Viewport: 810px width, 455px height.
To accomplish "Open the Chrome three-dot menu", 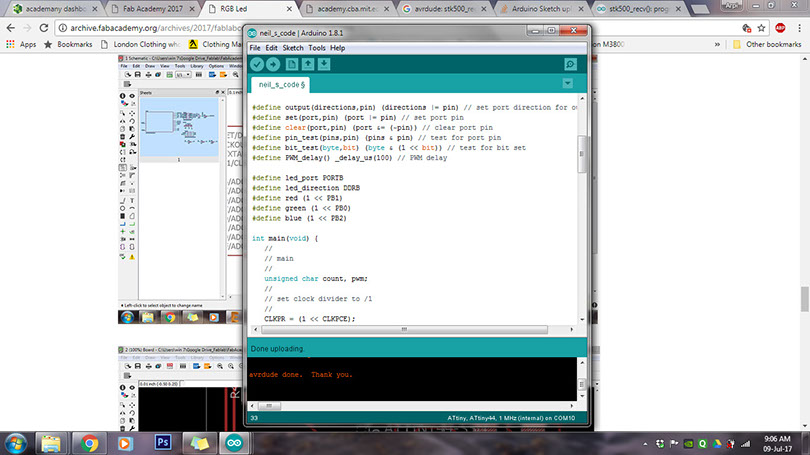I will pyautogui.click(x=799, y=28).
